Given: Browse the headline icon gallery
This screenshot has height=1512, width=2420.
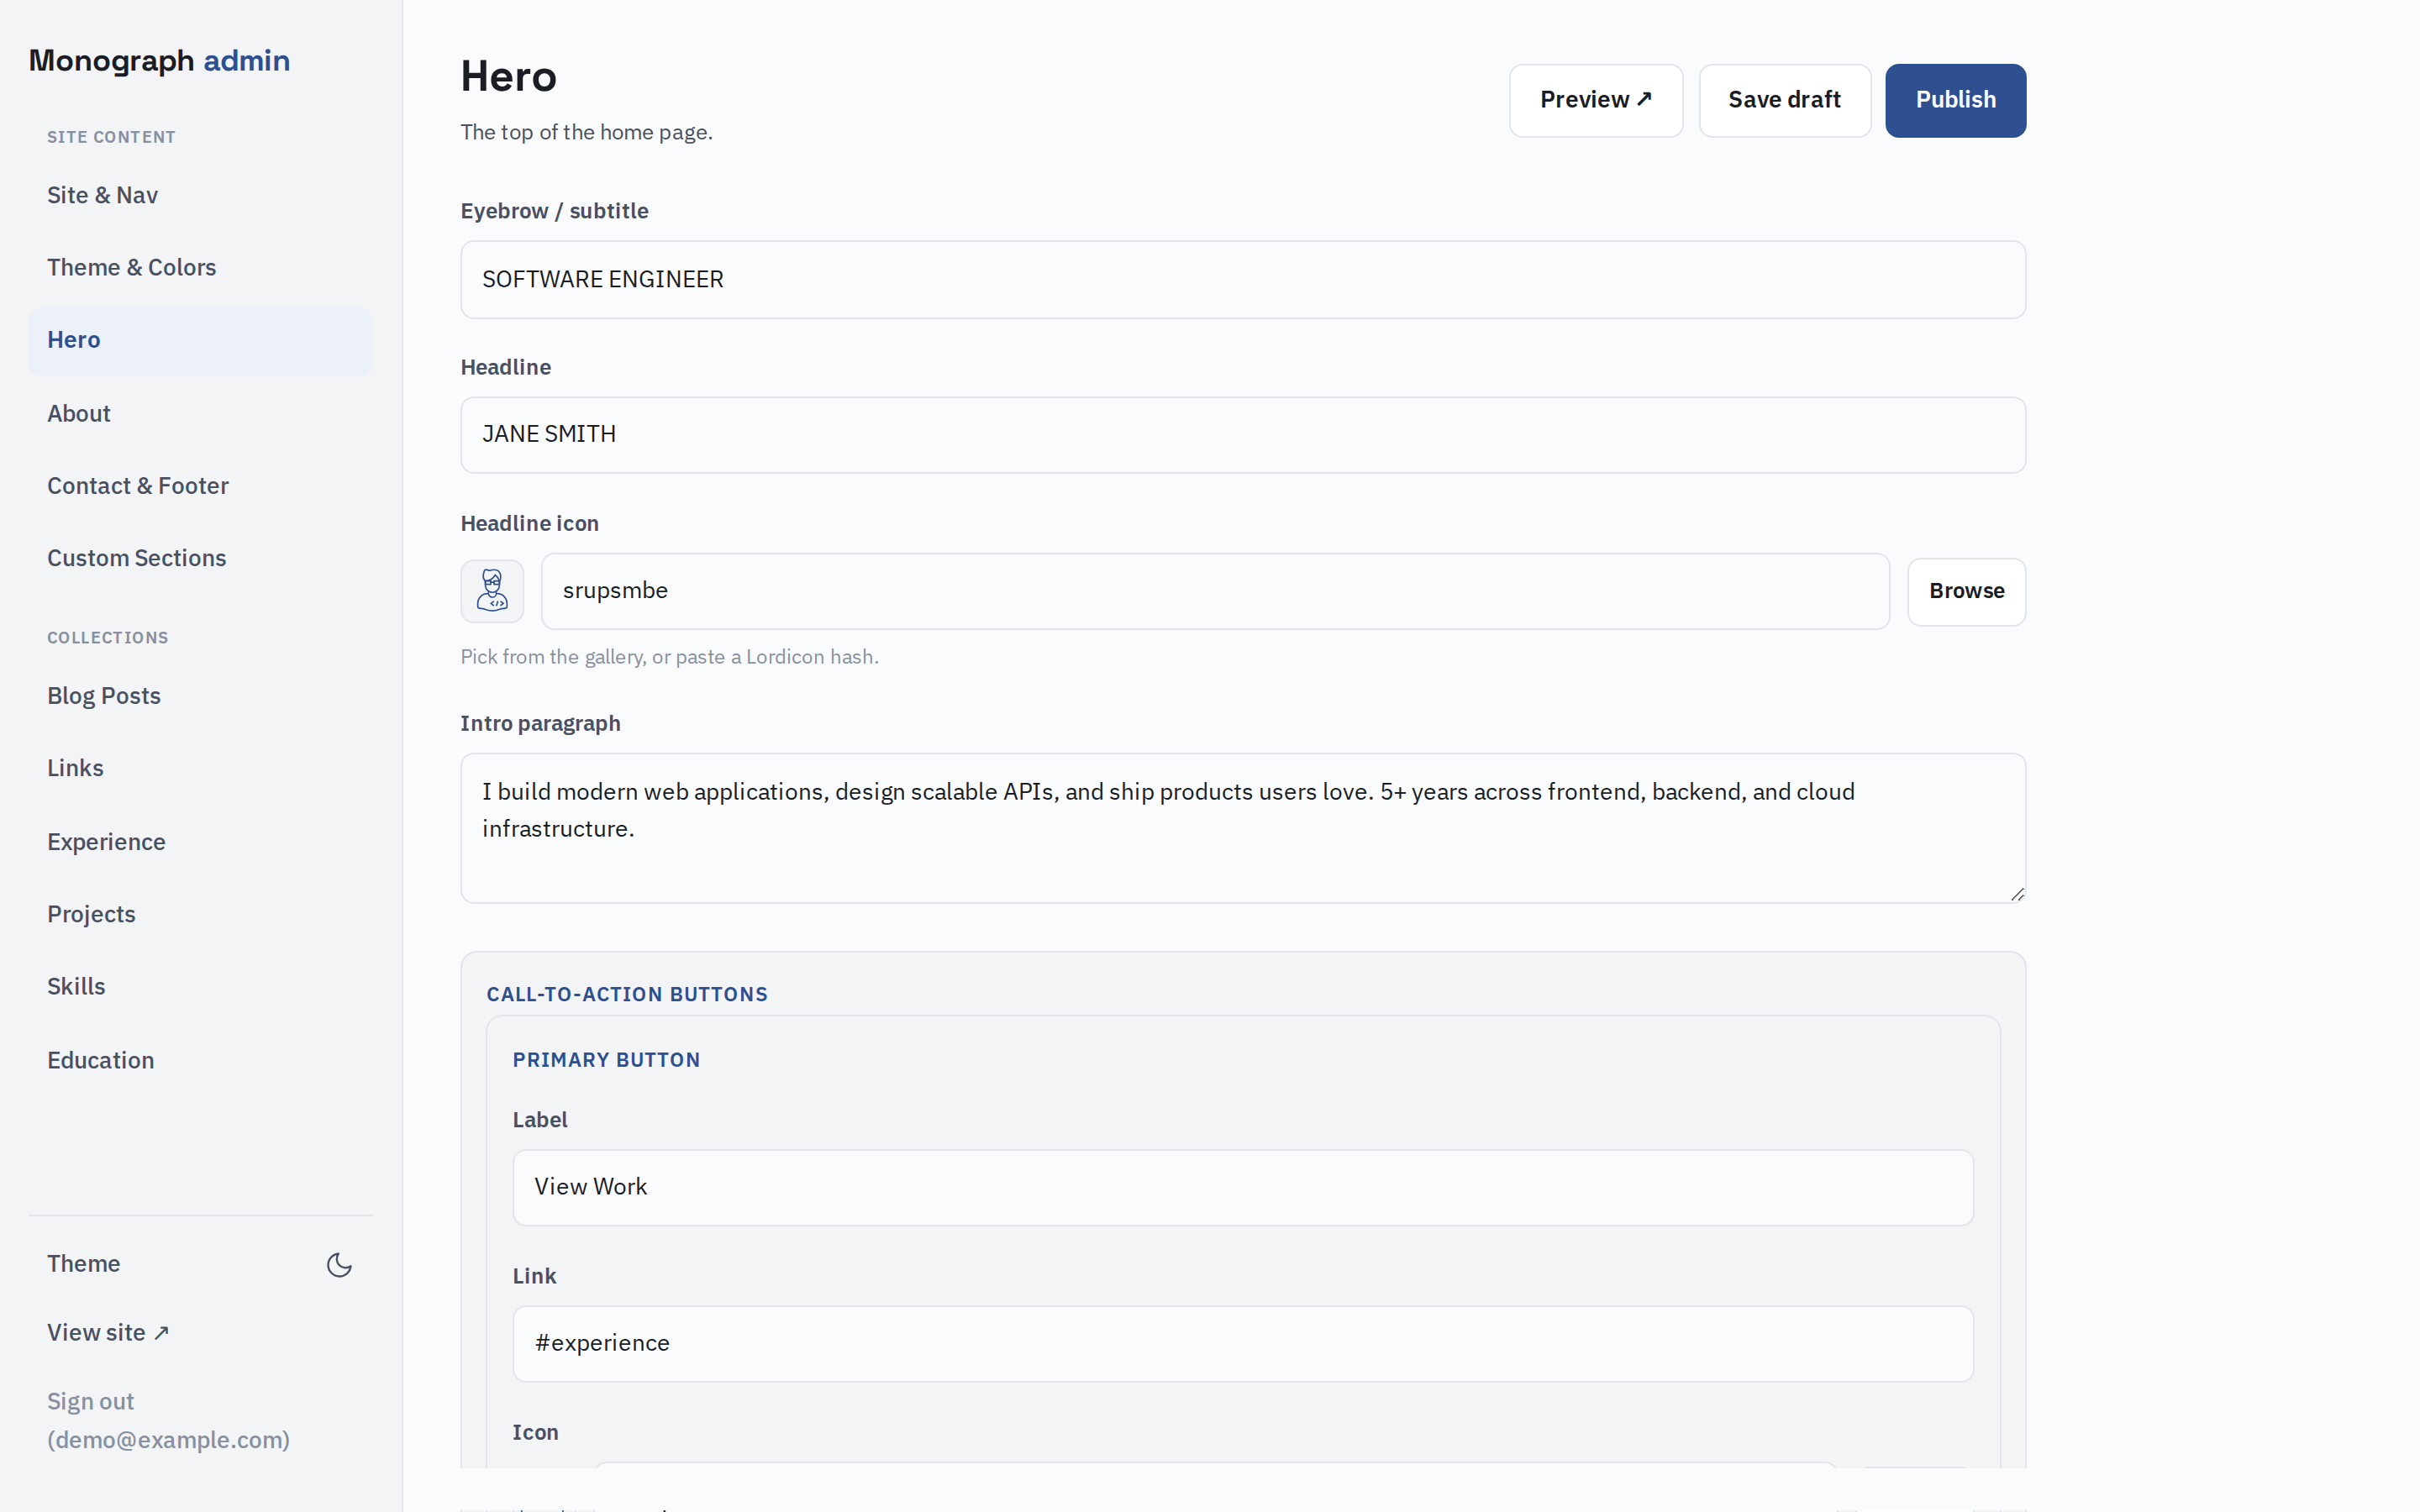Looking at the screenshot, I should click(x=1966, y=591).
